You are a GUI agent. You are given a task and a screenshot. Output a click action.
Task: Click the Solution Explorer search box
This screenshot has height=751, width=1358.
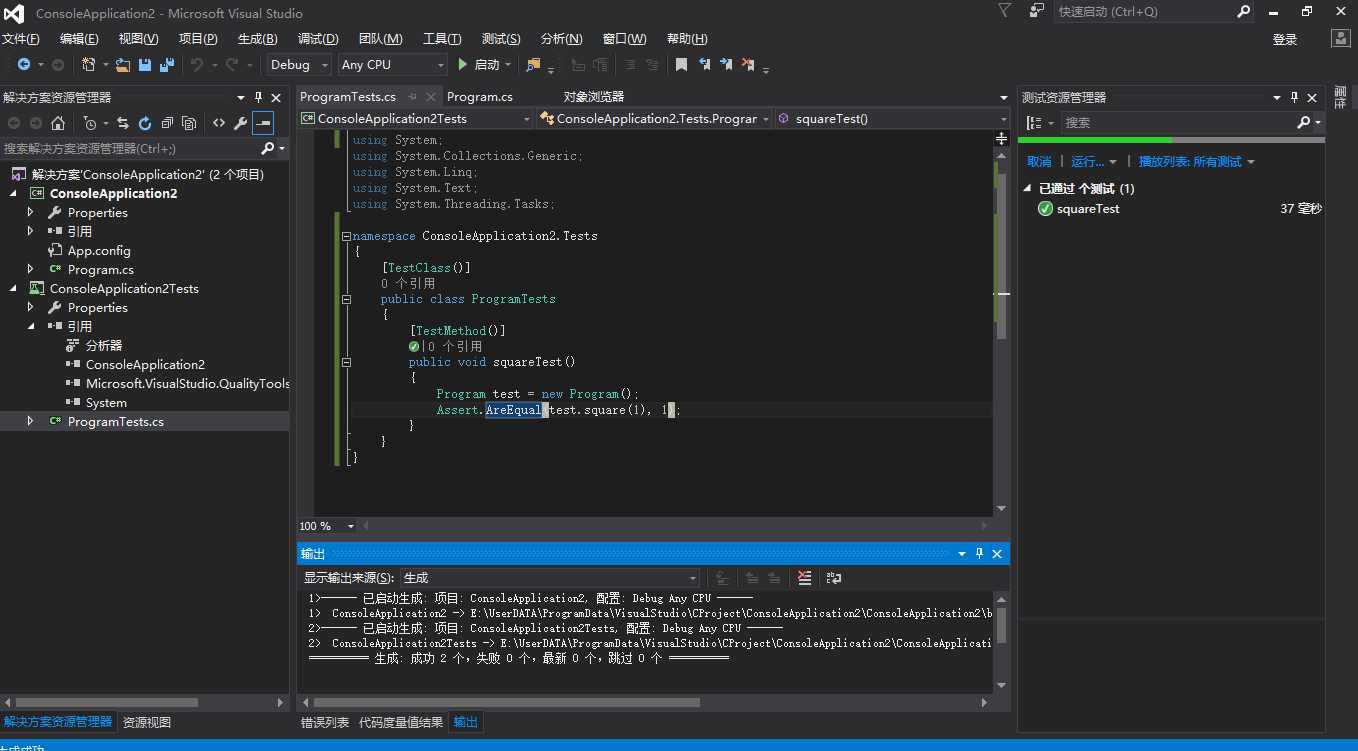[130, 148]
